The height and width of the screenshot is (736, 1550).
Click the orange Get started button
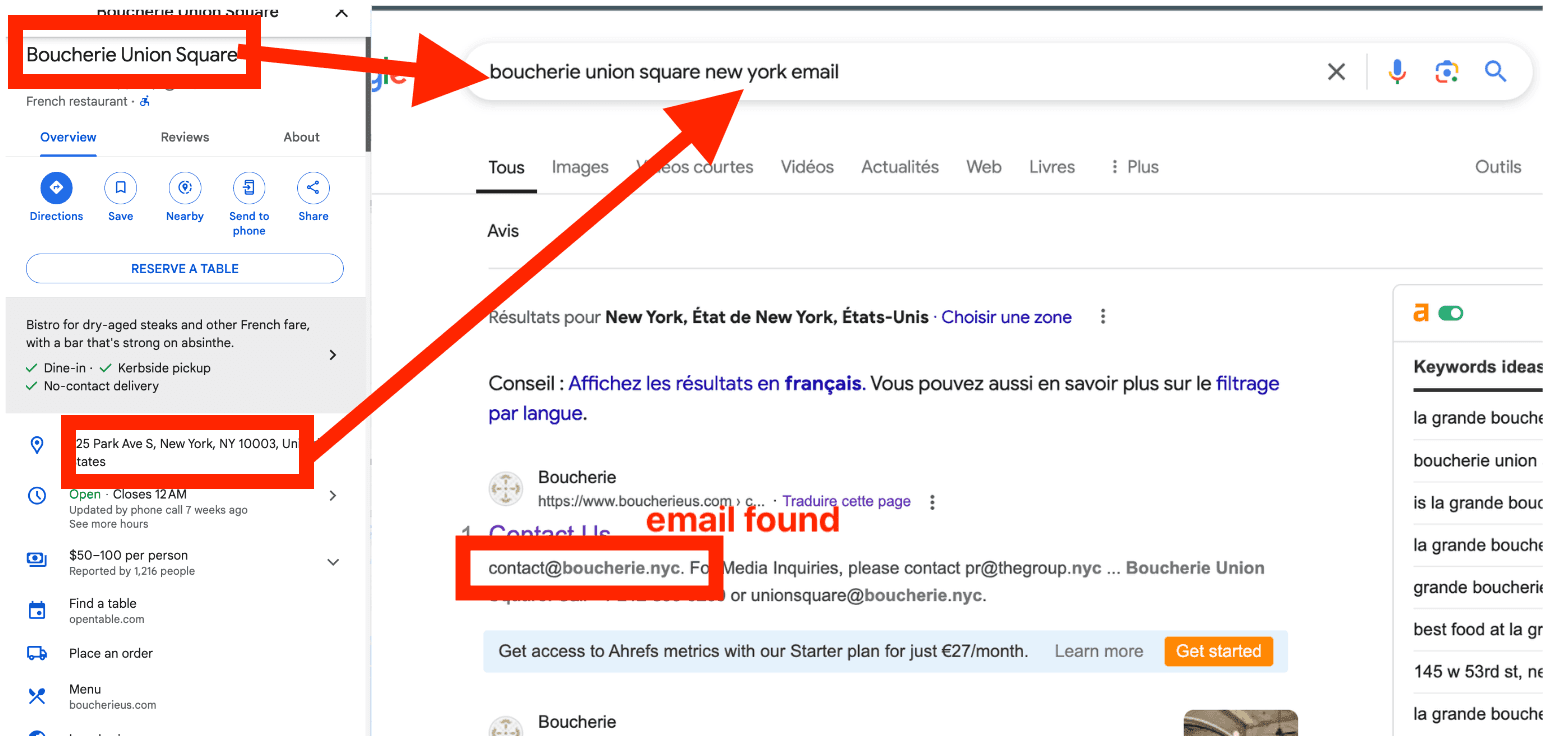(x=1218, y=651)
